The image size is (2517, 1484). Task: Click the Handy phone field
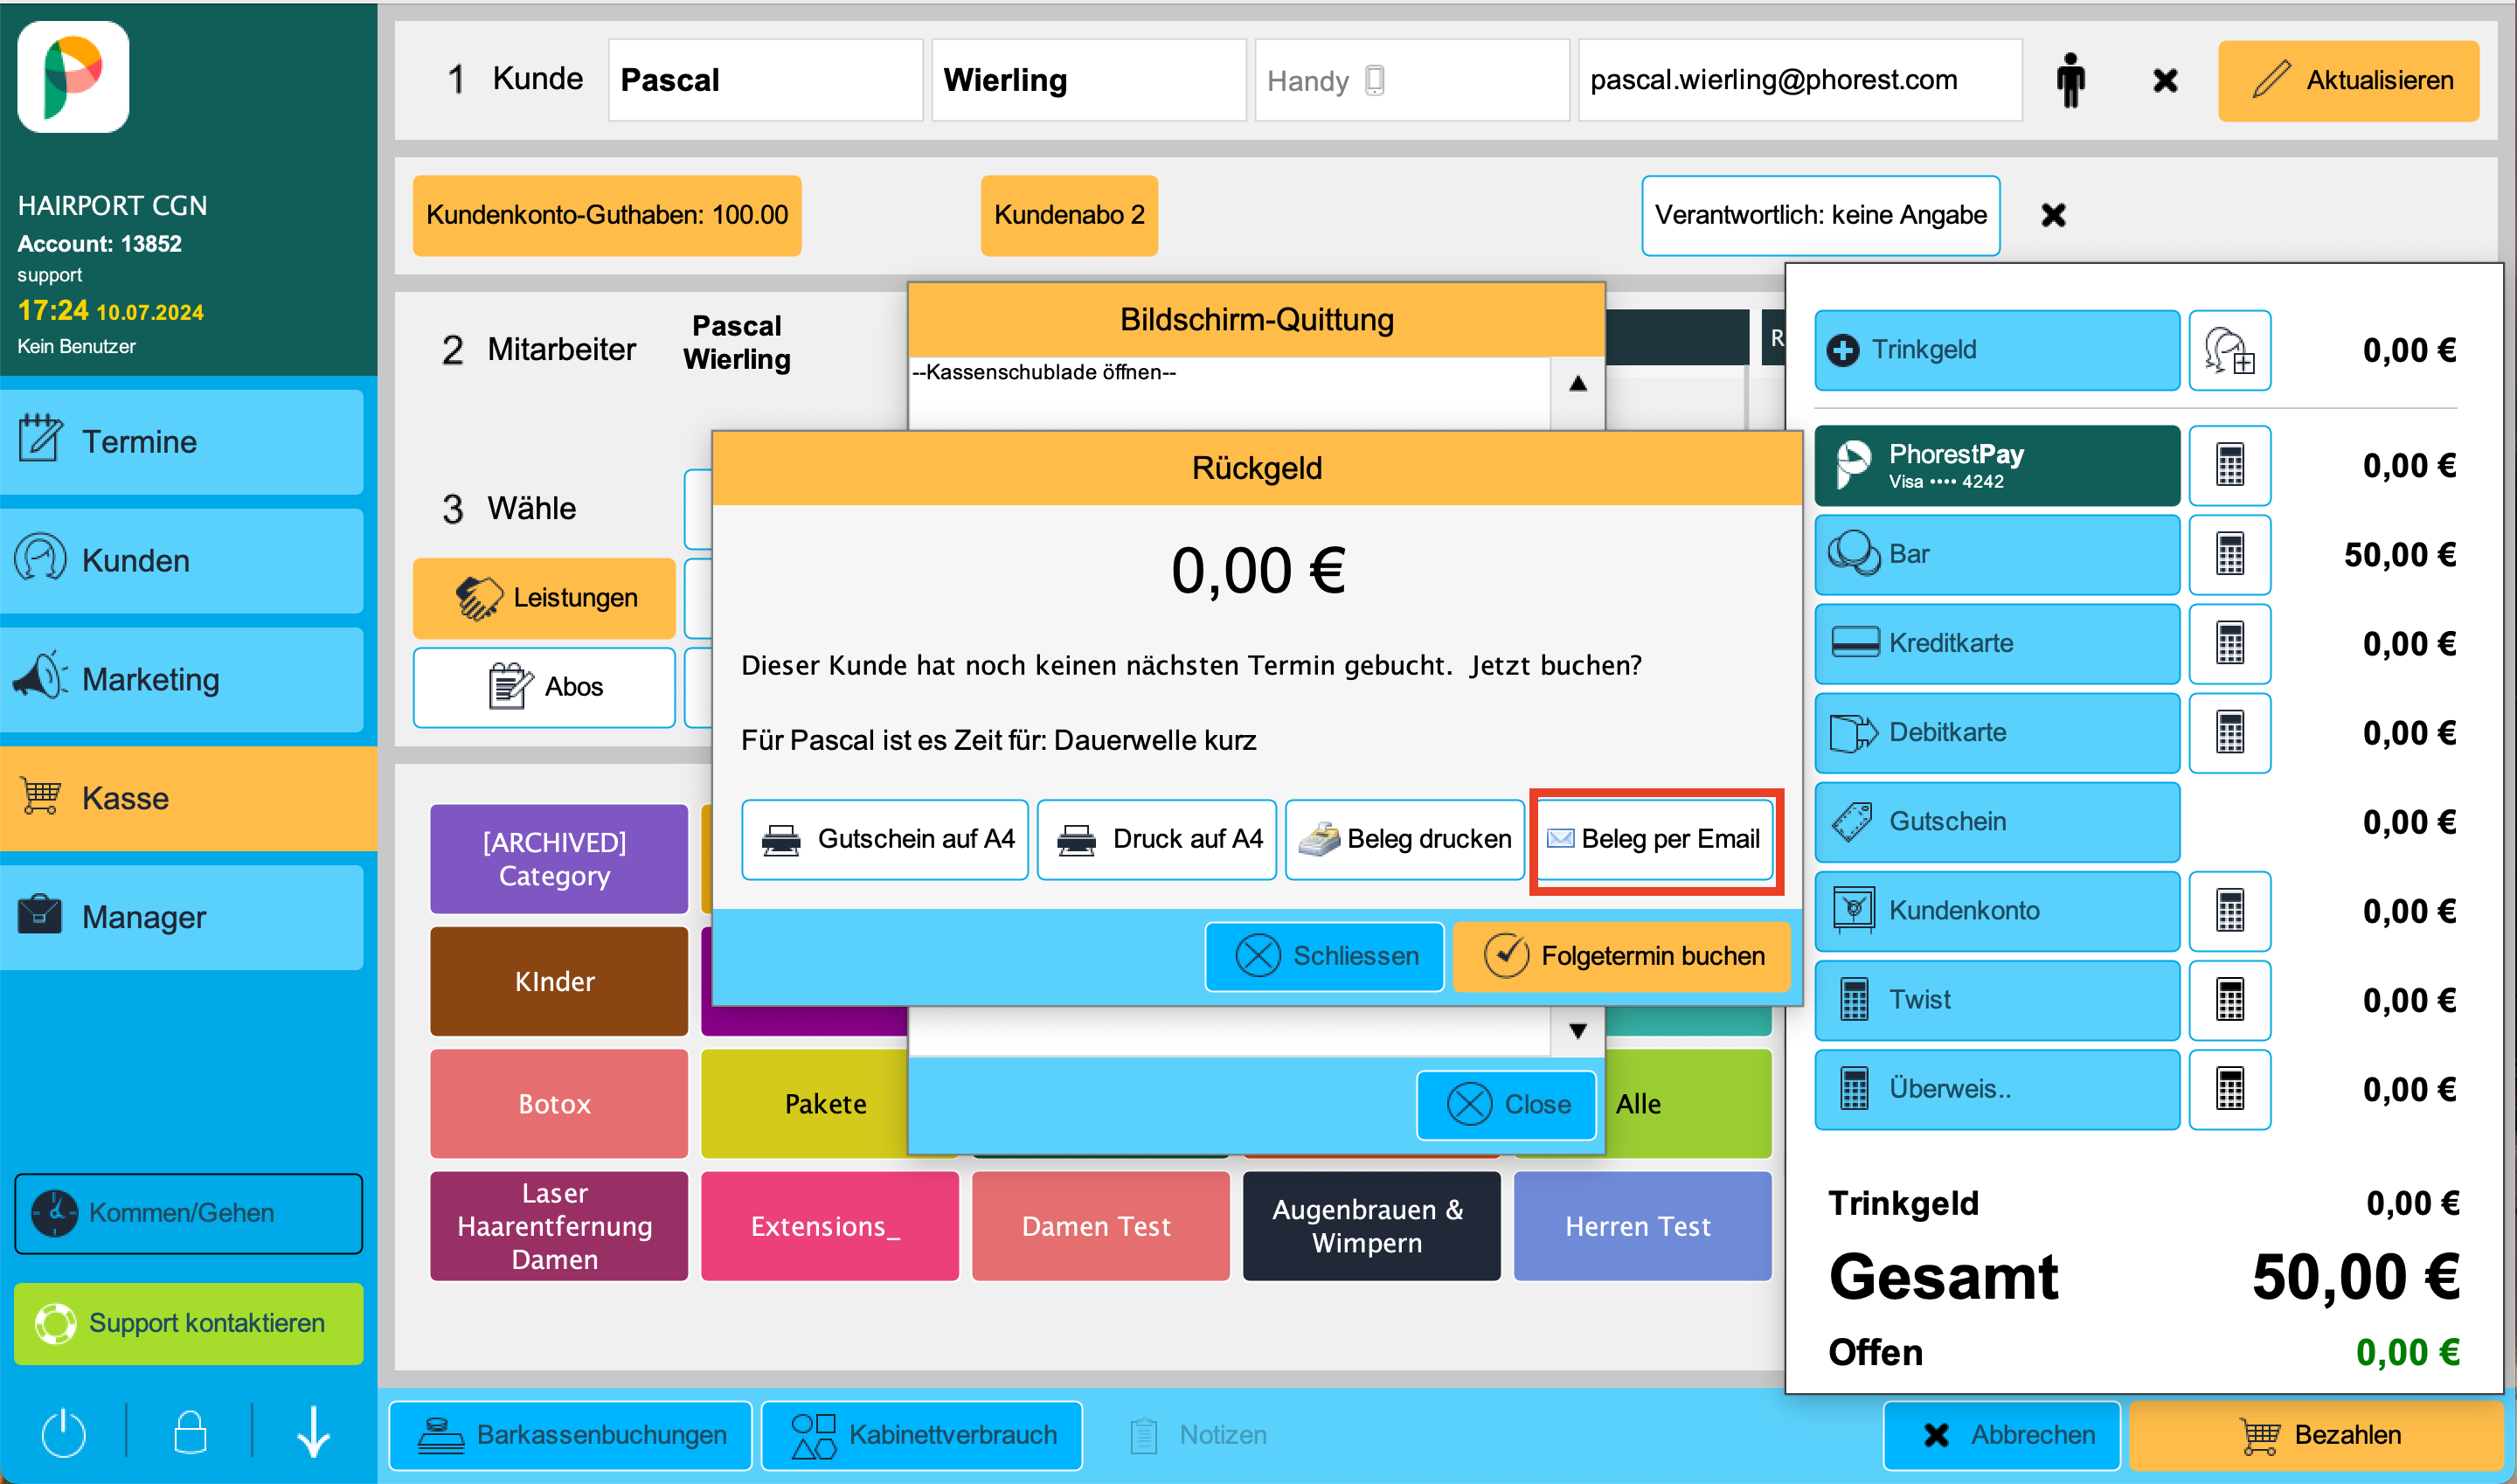1411,80
